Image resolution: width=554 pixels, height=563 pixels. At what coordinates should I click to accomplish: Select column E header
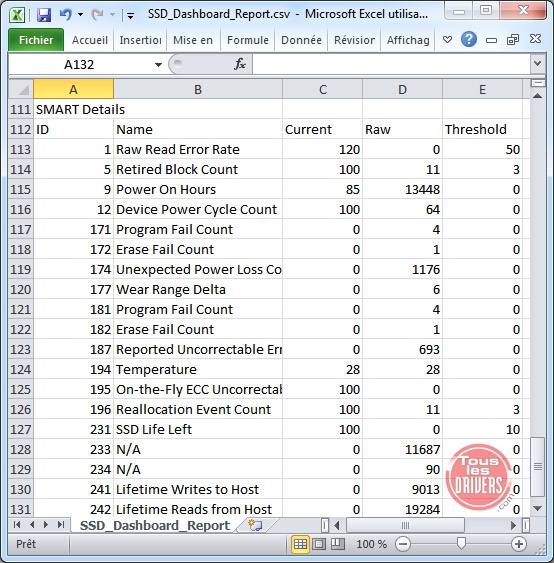point(482,89)
